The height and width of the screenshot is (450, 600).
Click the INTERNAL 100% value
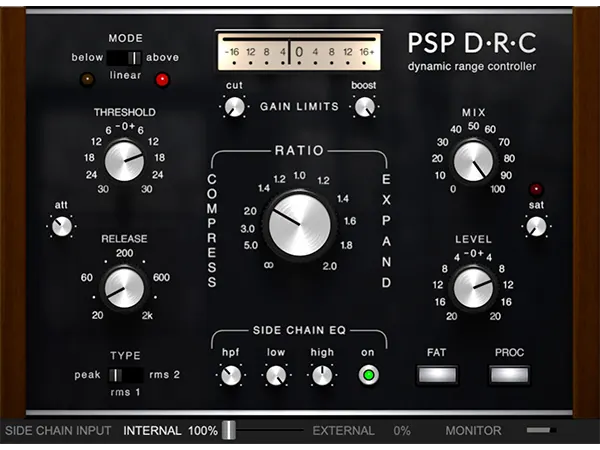pyautogui.click(x=170, y=430)
